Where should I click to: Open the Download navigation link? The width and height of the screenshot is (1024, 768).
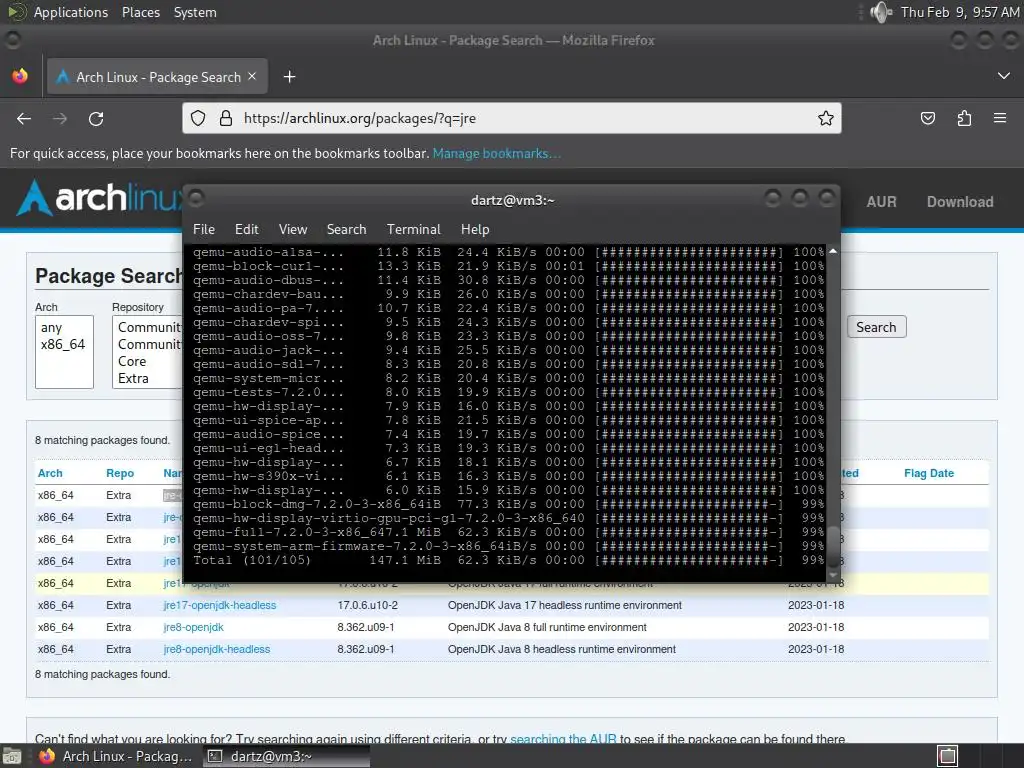[960, 202]
